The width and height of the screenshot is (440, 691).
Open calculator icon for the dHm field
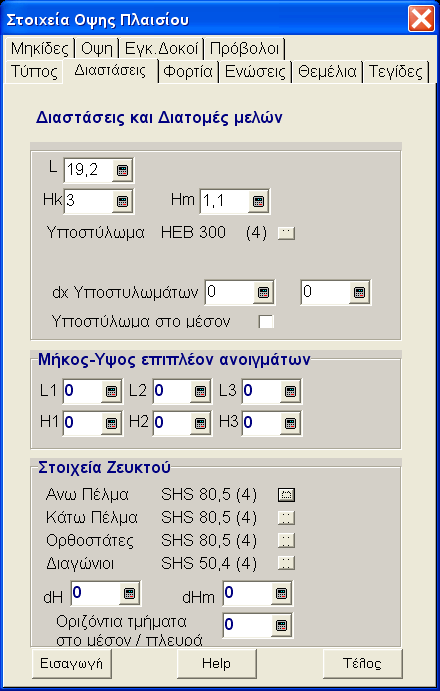(x=281, y=594)
